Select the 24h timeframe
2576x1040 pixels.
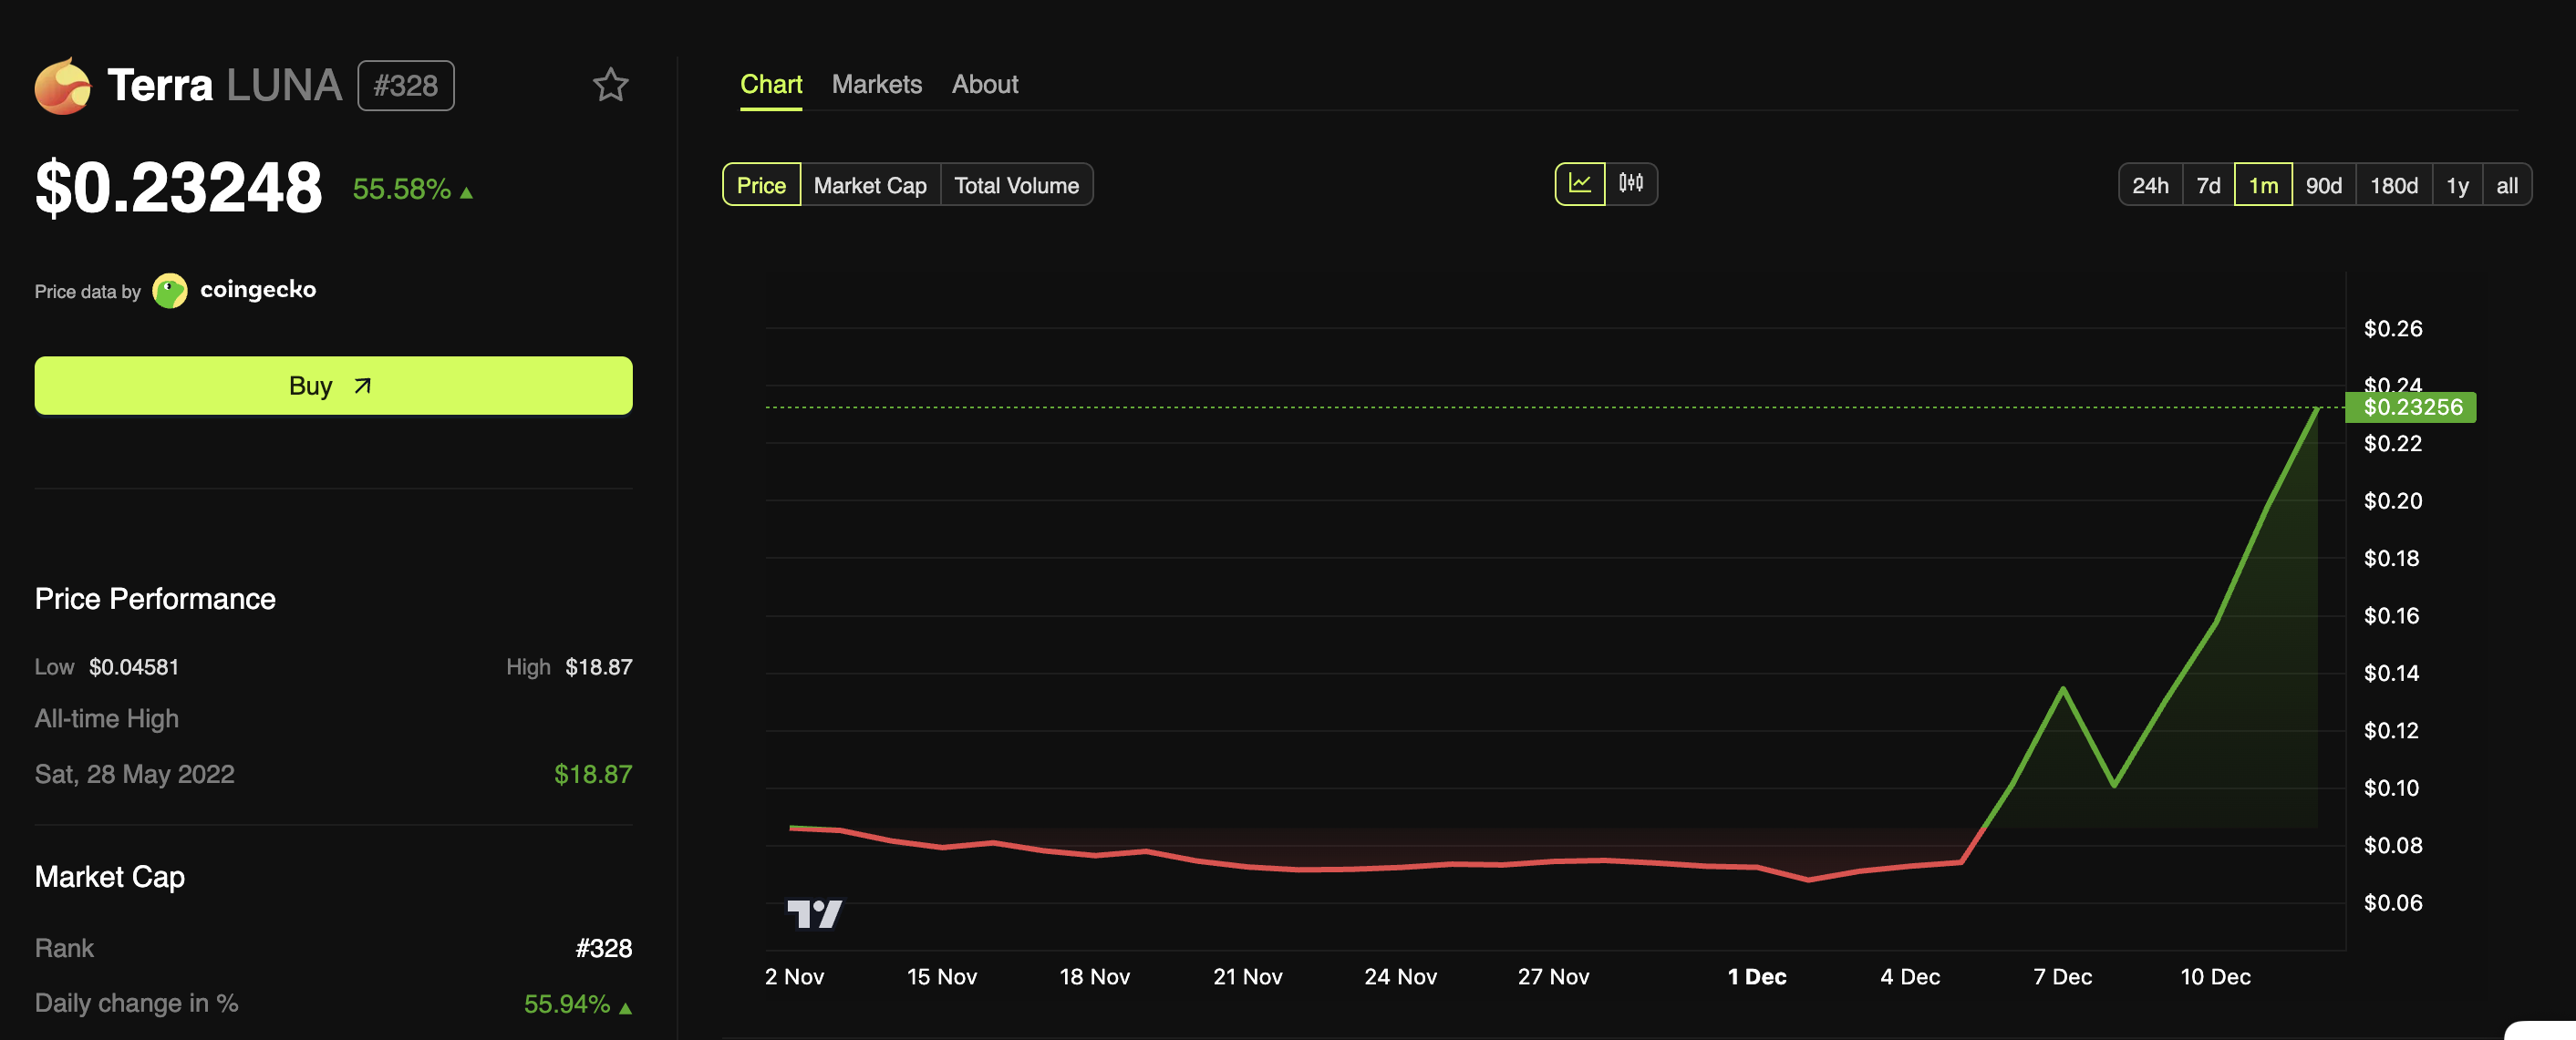(x=2150, y=184)
